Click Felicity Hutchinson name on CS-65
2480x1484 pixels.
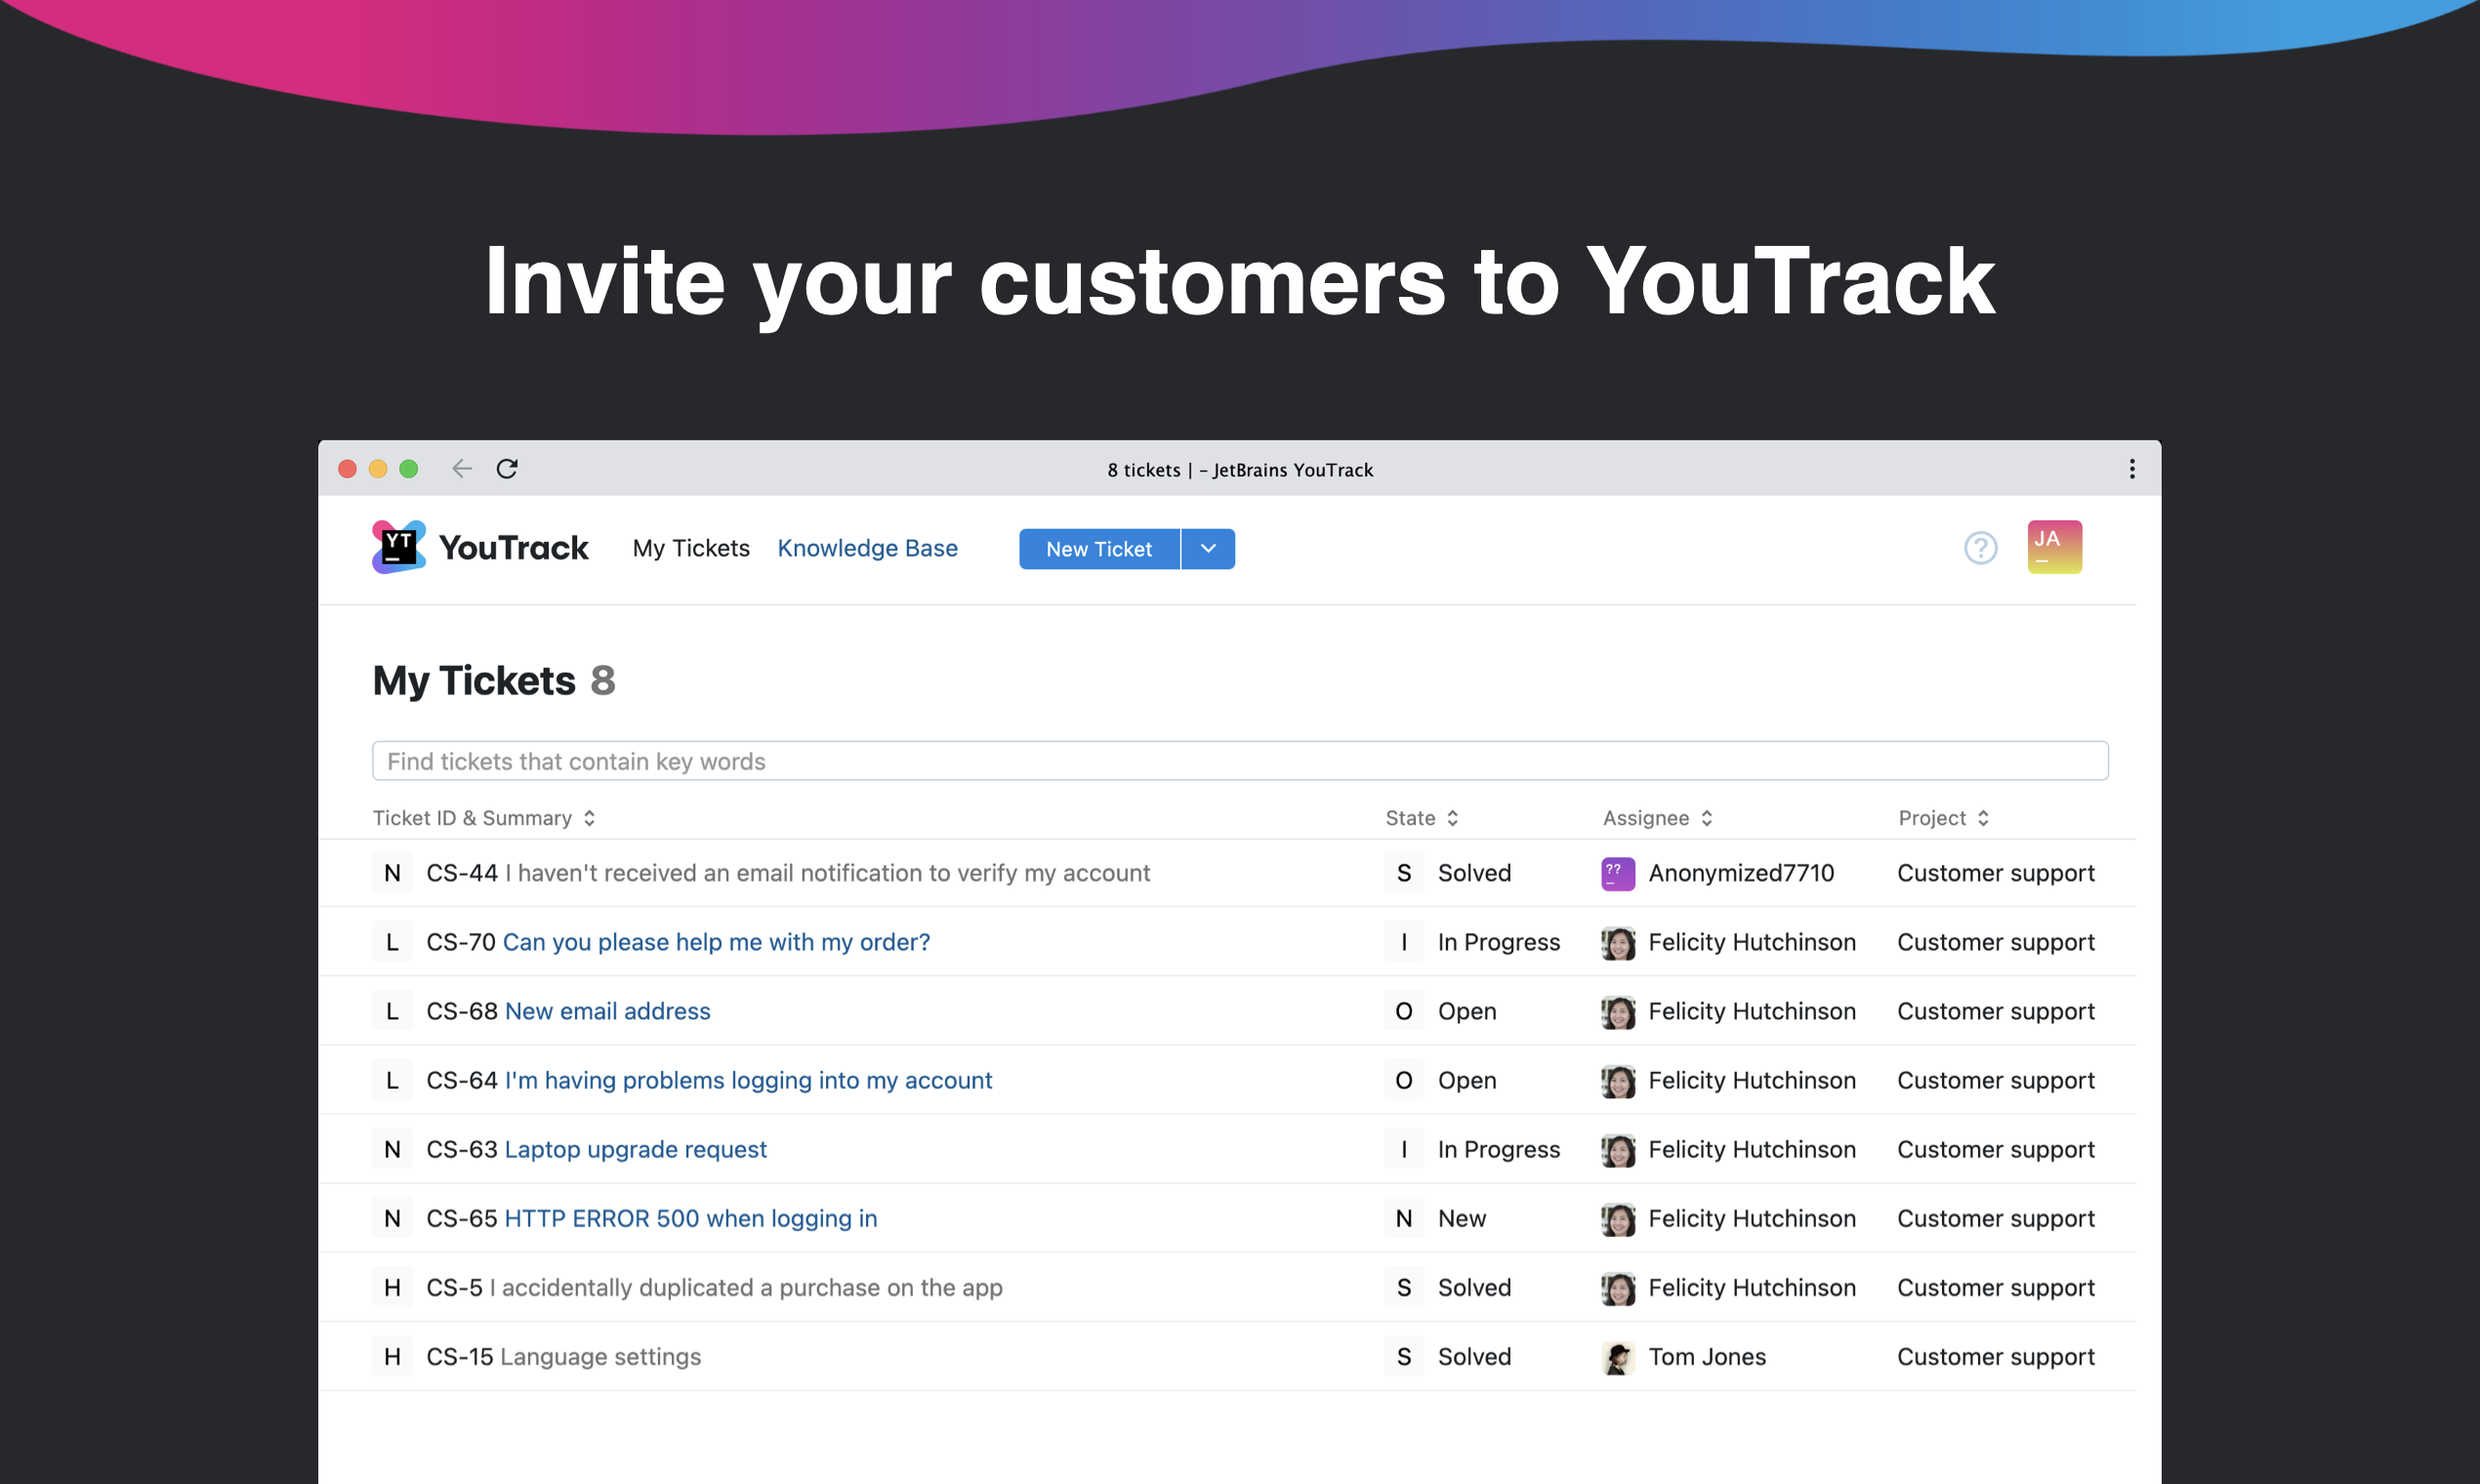[x=1752, y=1218]
